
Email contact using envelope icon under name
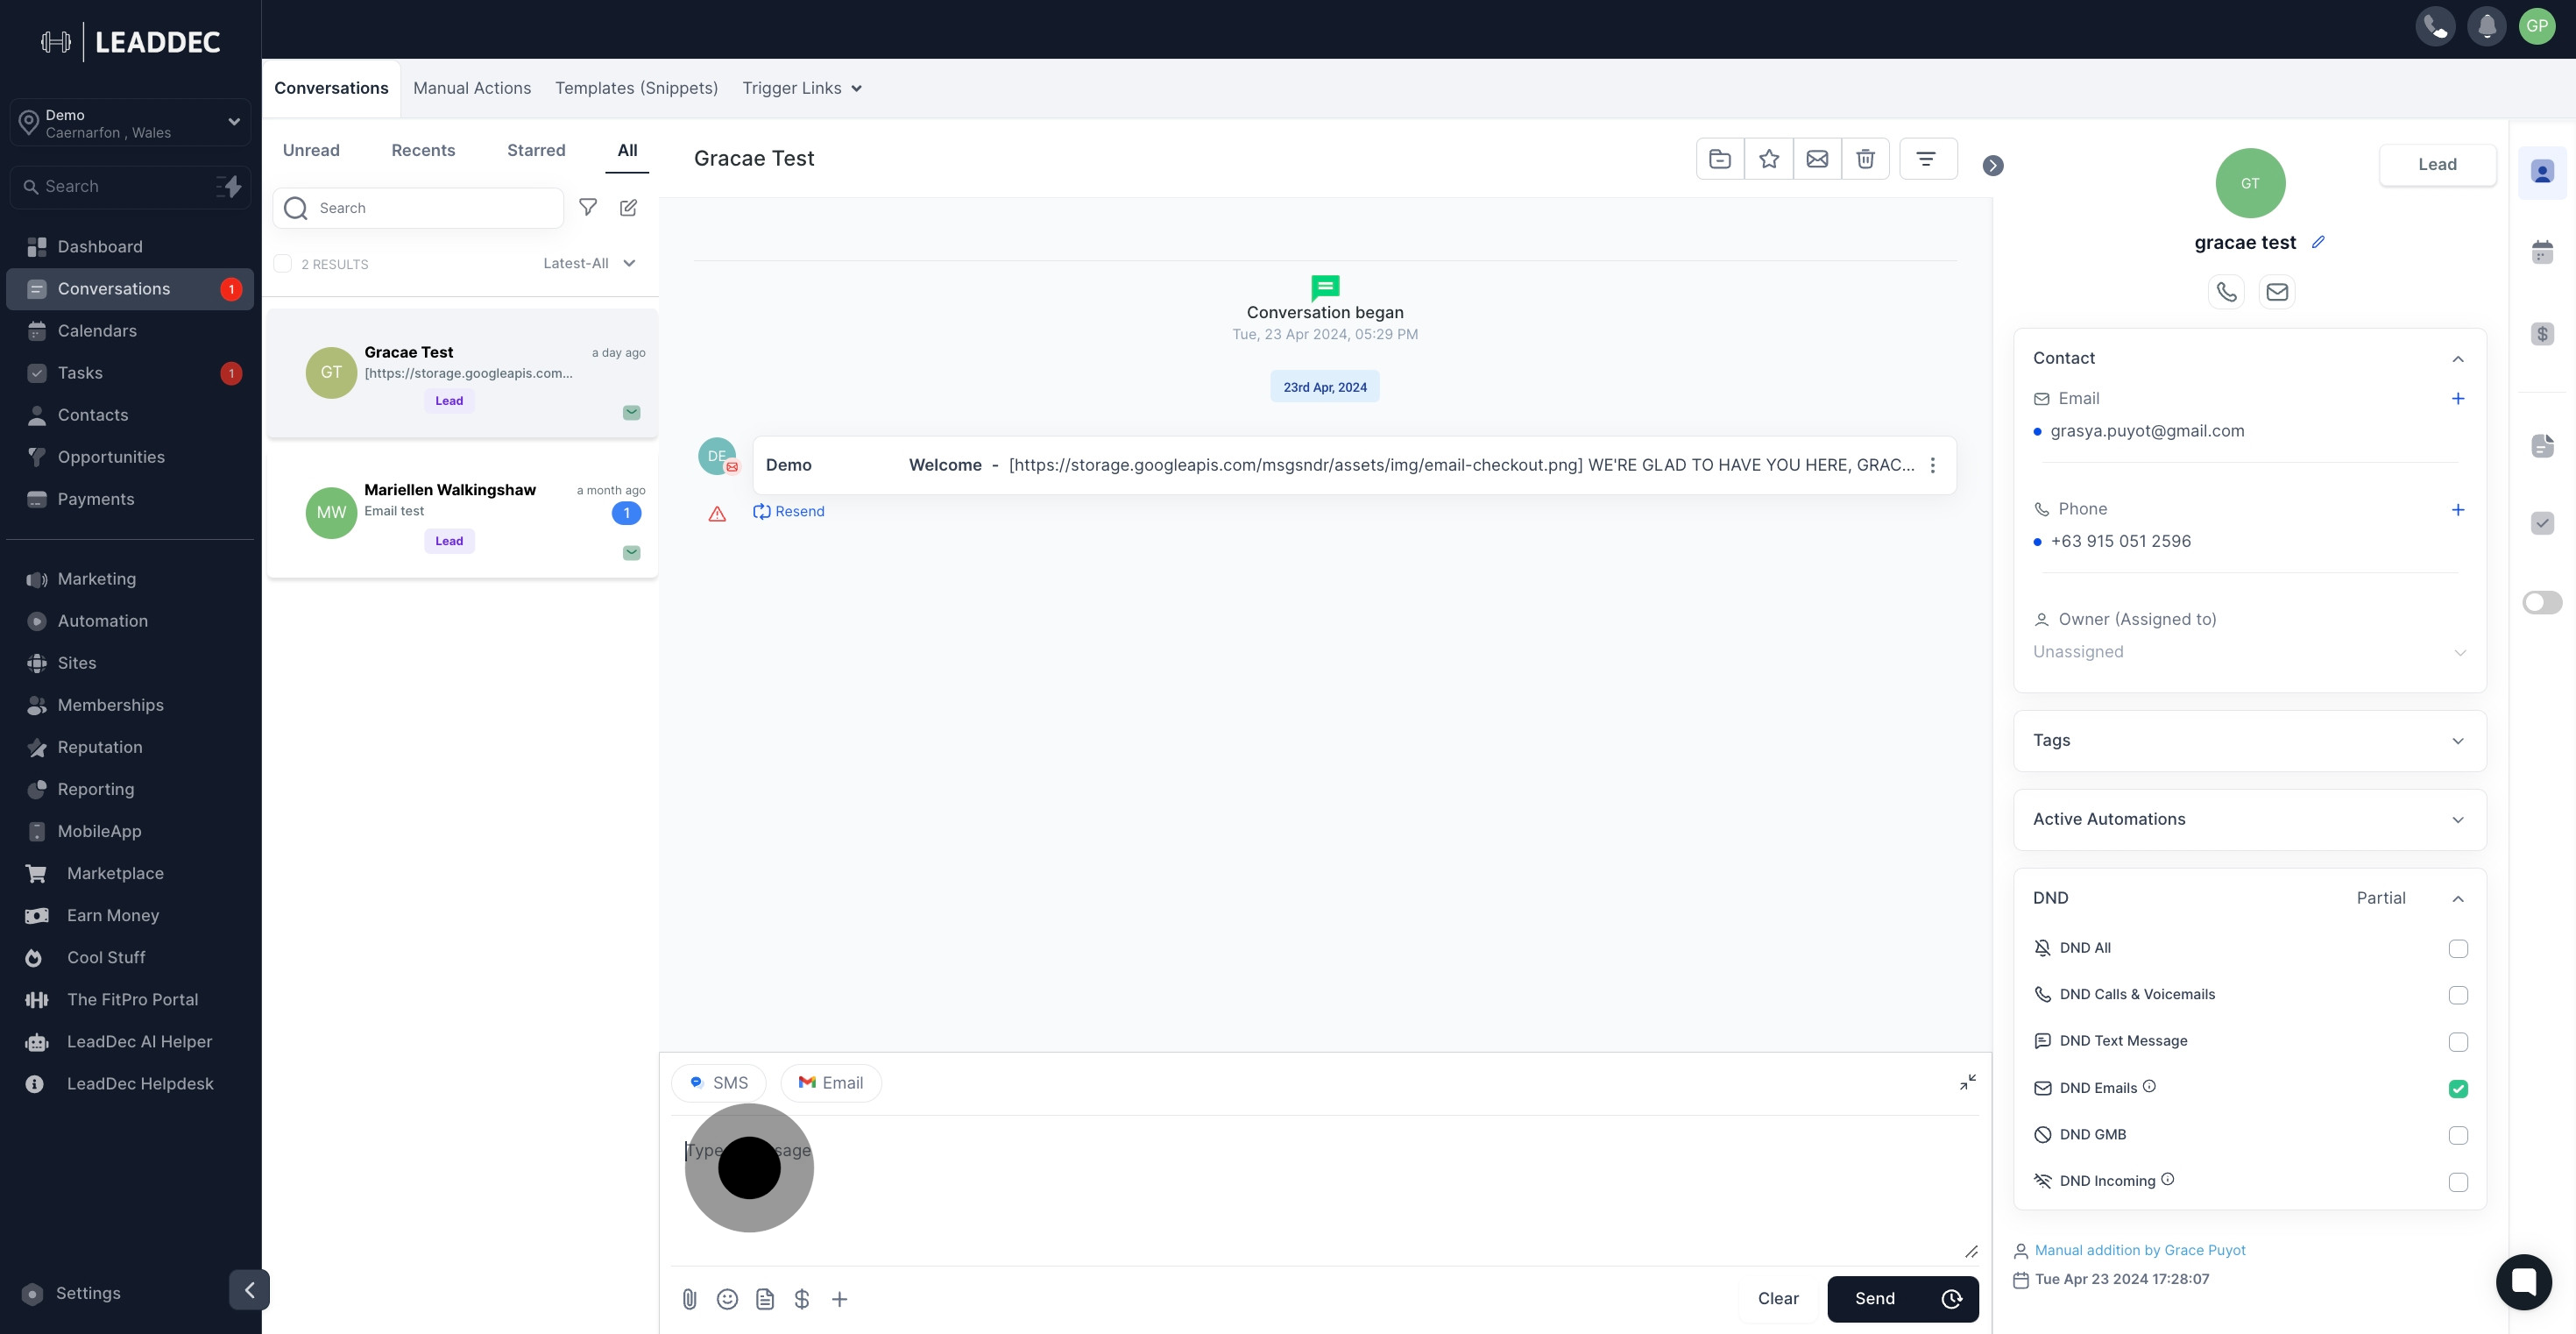2277,292
